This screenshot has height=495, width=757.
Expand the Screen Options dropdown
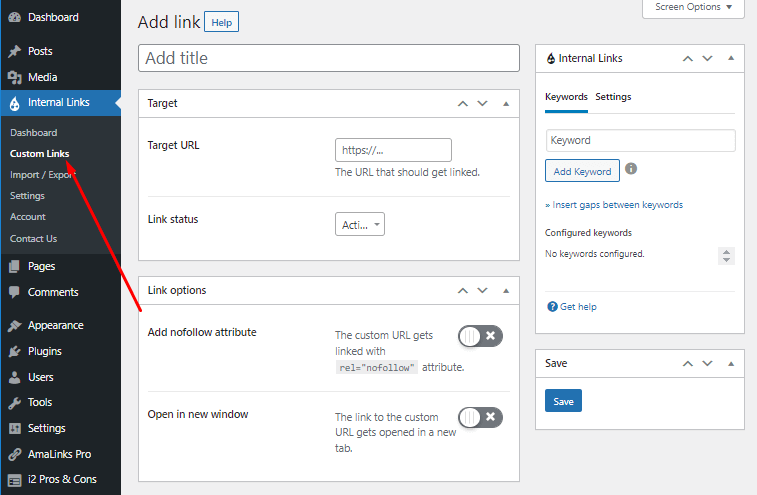click(693, 7)
